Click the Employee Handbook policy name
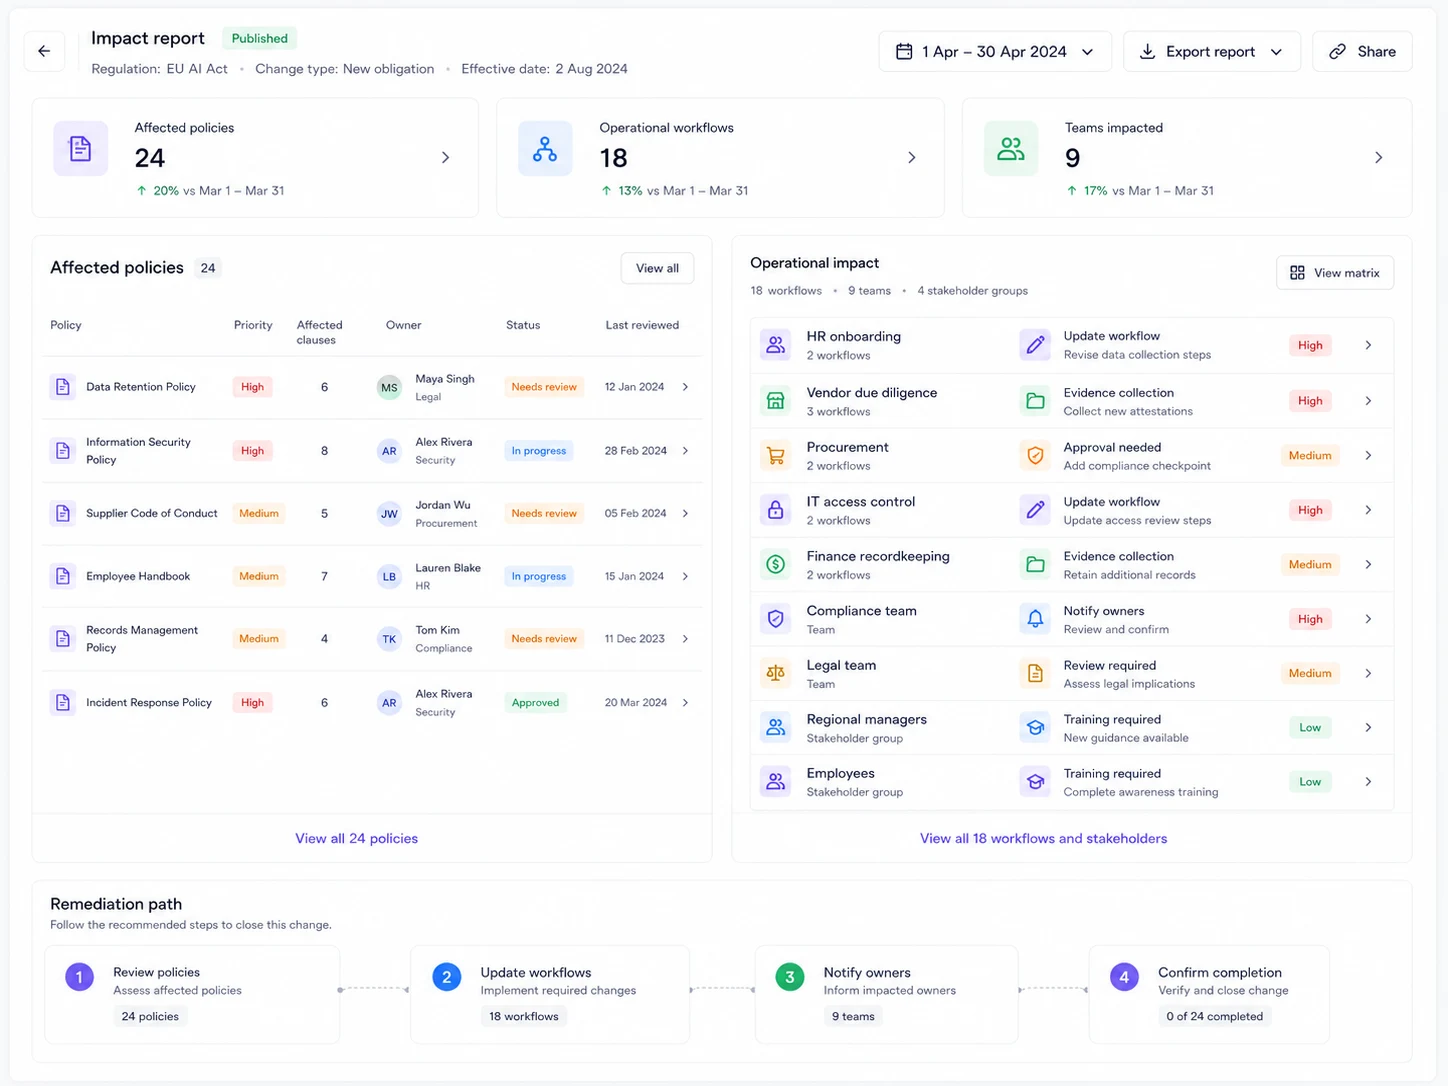The width and height of the screenshot is (1448, 1086). (x=138, y=576)
